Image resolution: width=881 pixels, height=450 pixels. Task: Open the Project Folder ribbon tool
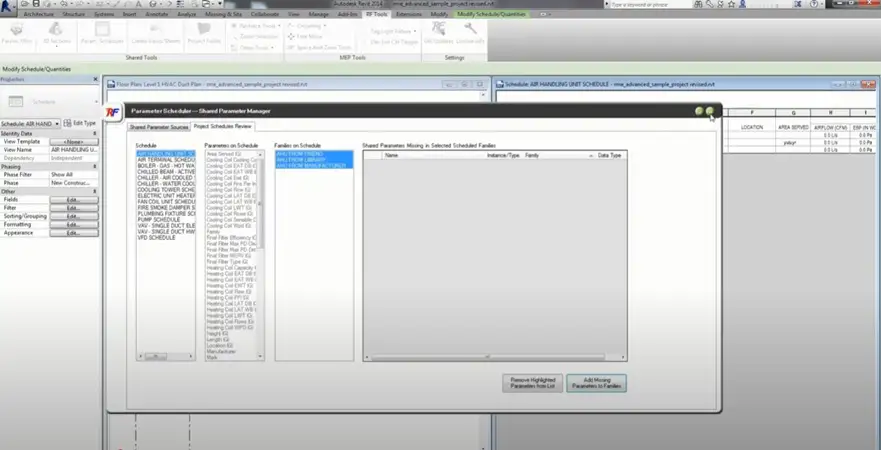pyautogui.click(x=204, y=34)
